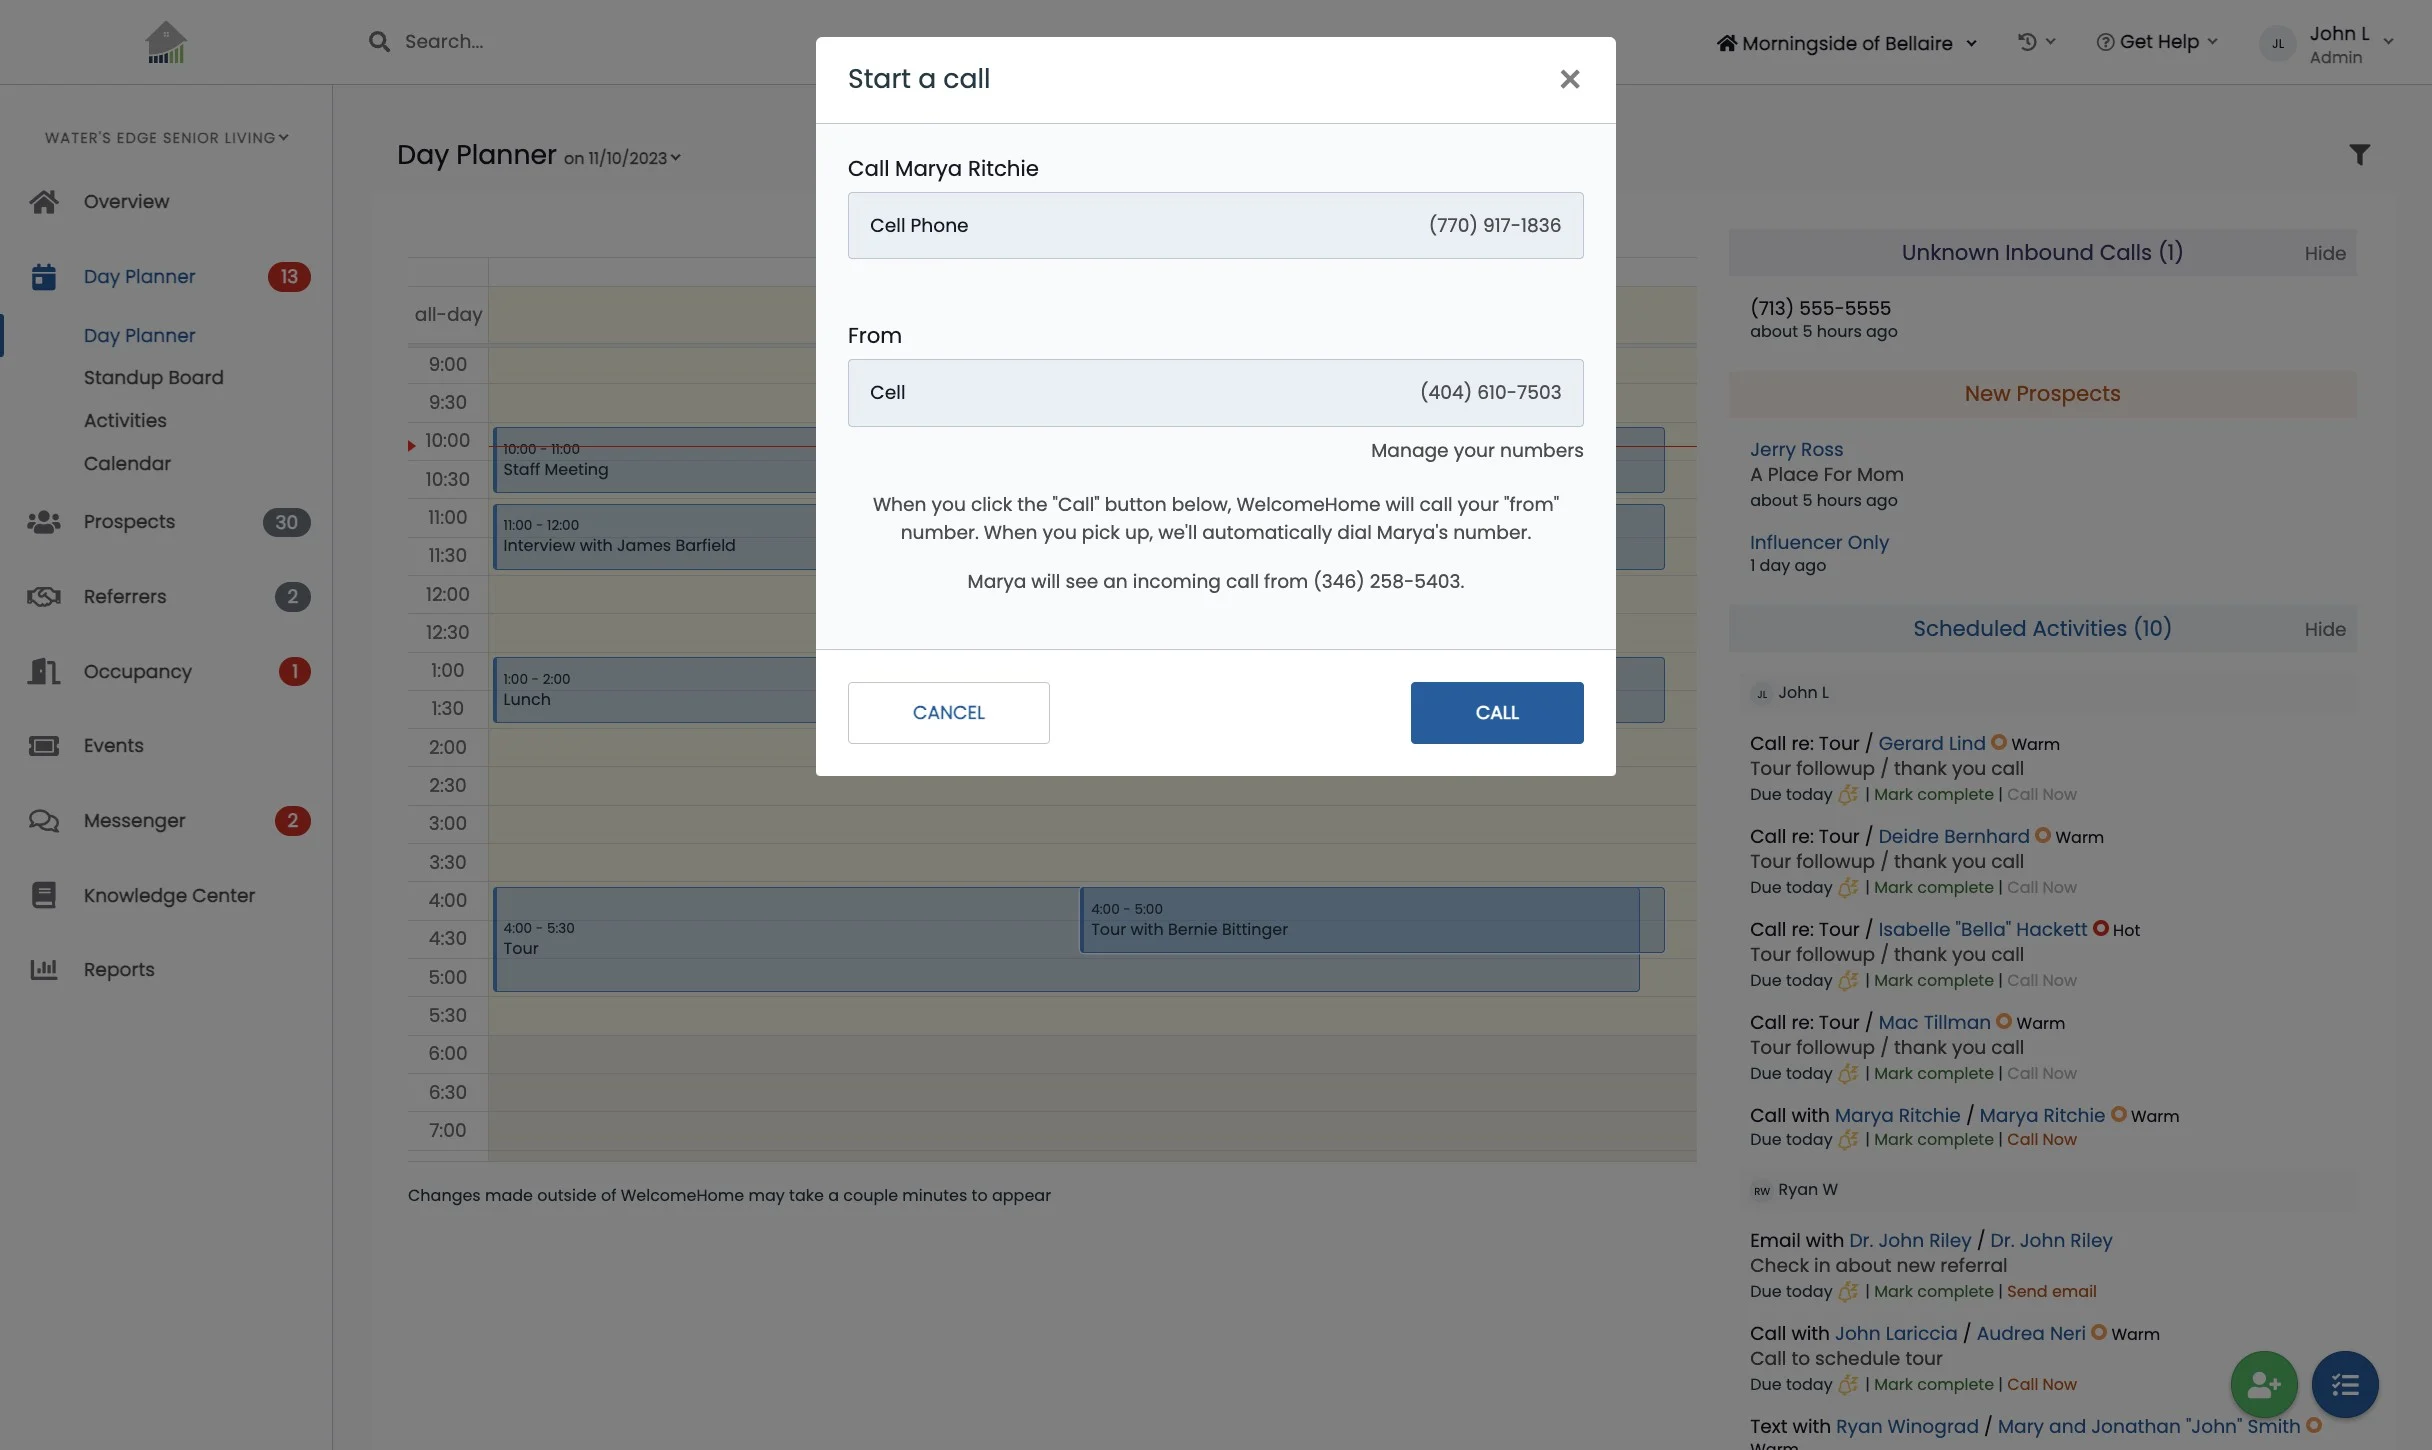Click the Occupancy door icon
The height and width of the screenshot is (1450, 2432).
tap(43, 671)
